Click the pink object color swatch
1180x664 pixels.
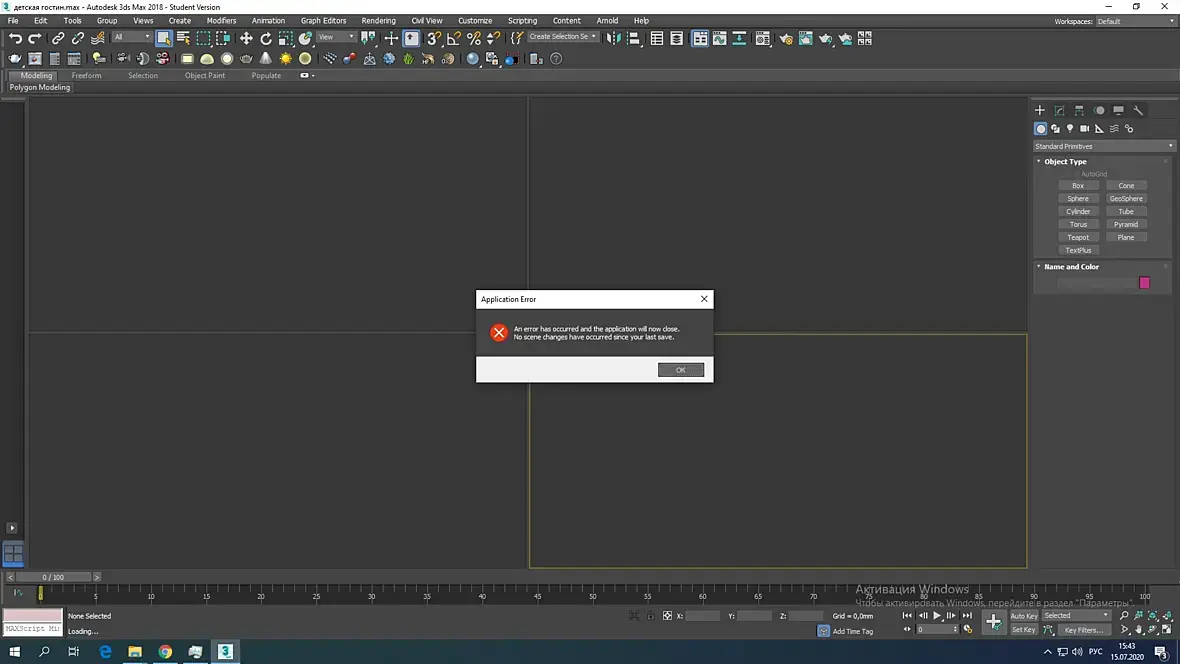pyautogui.click(x=1145, y=283)
